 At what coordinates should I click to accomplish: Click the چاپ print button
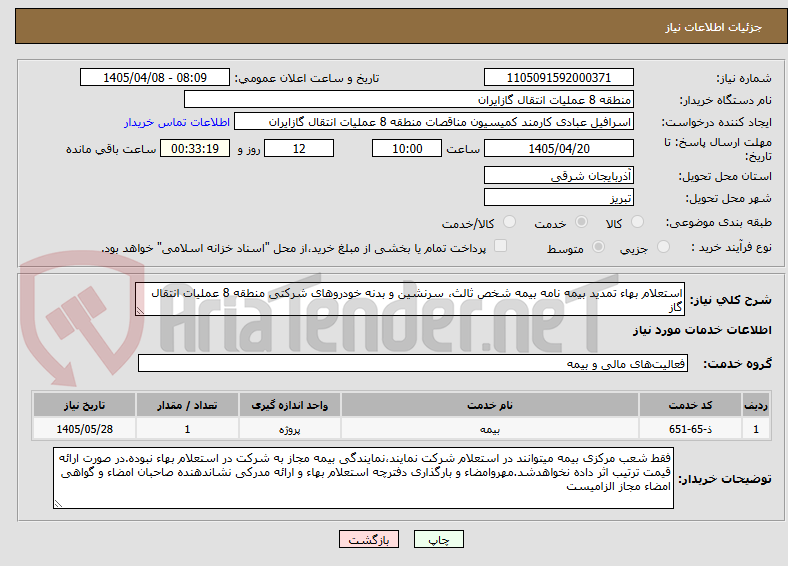coord(439,539)
